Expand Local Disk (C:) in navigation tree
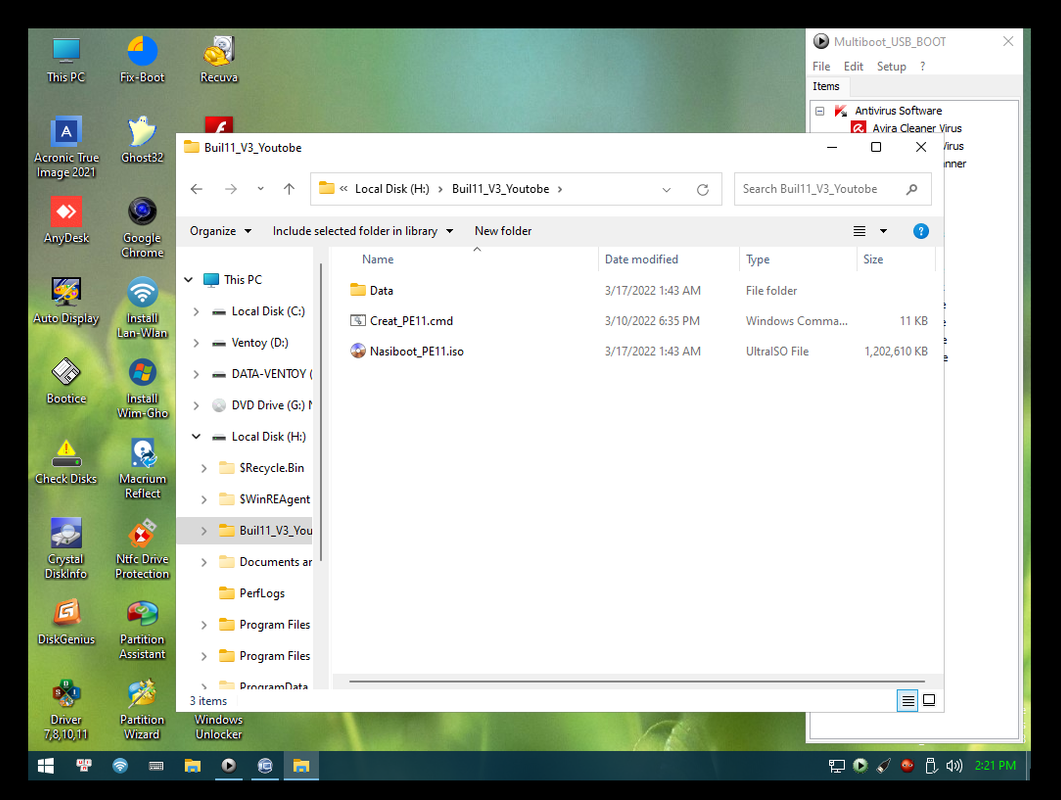Viewport: 1061px width, 800px height. coord(196,311)
